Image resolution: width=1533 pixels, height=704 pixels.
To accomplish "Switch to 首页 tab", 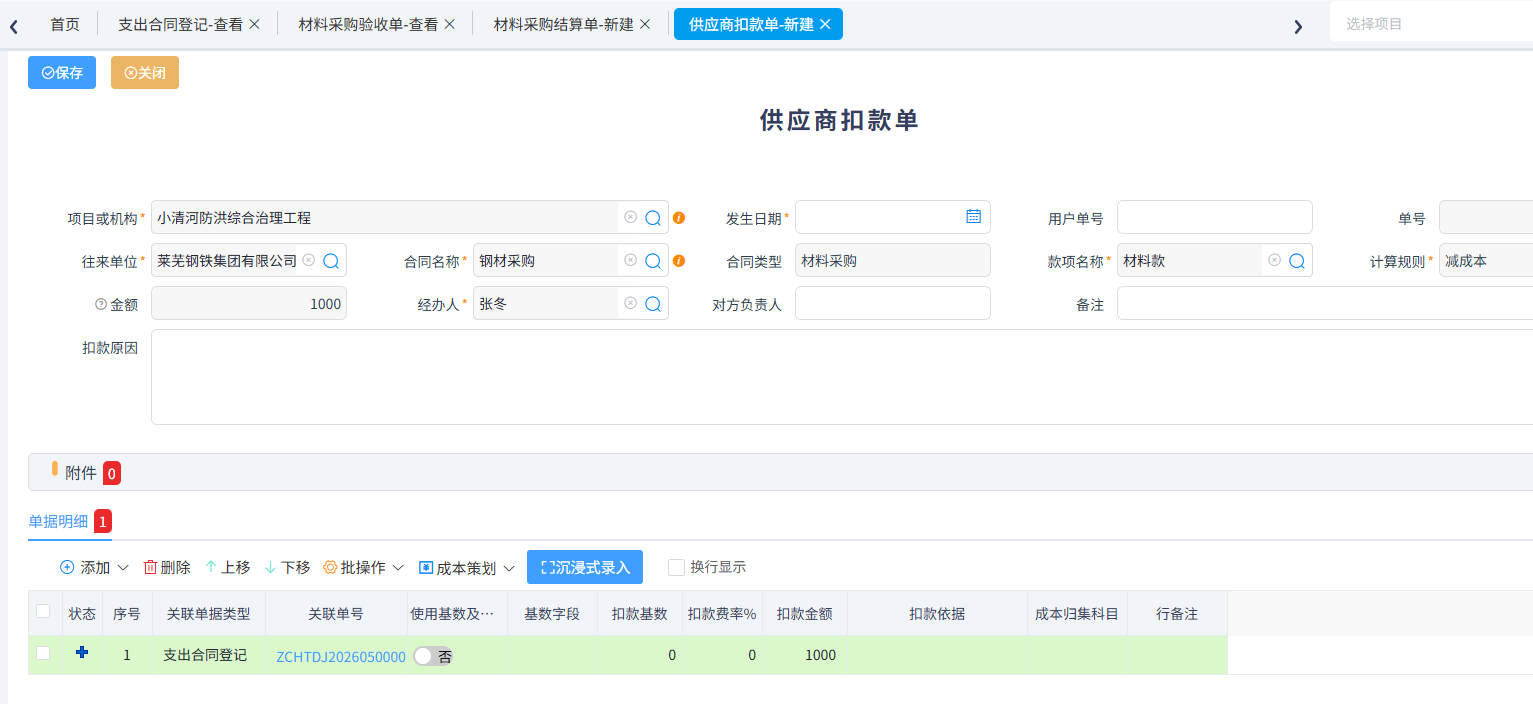I will coord(65,24).
